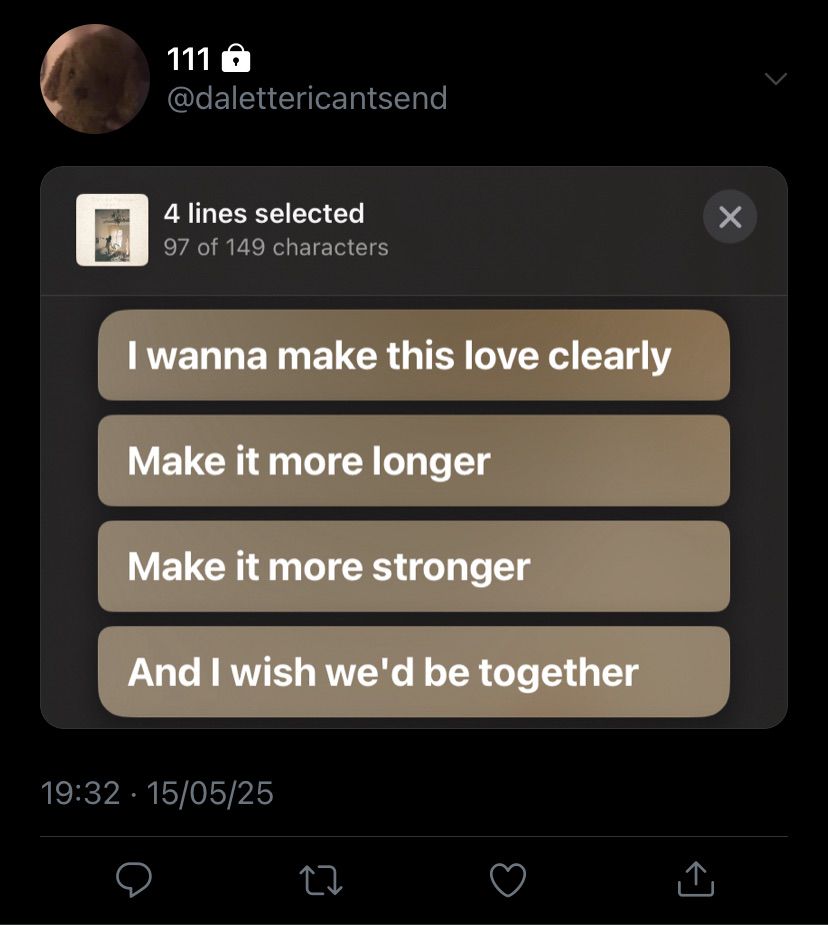This screenshot has height=925, width=828.
Task: Click the 15/05/25 post date
Action: pos(210,793)
